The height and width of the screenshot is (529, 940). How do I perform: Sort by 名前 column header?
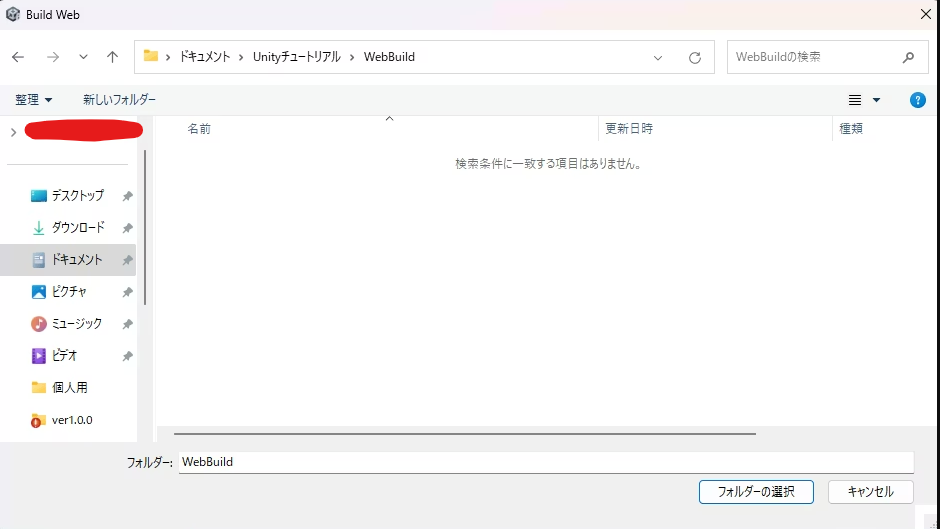pos(199,129)
